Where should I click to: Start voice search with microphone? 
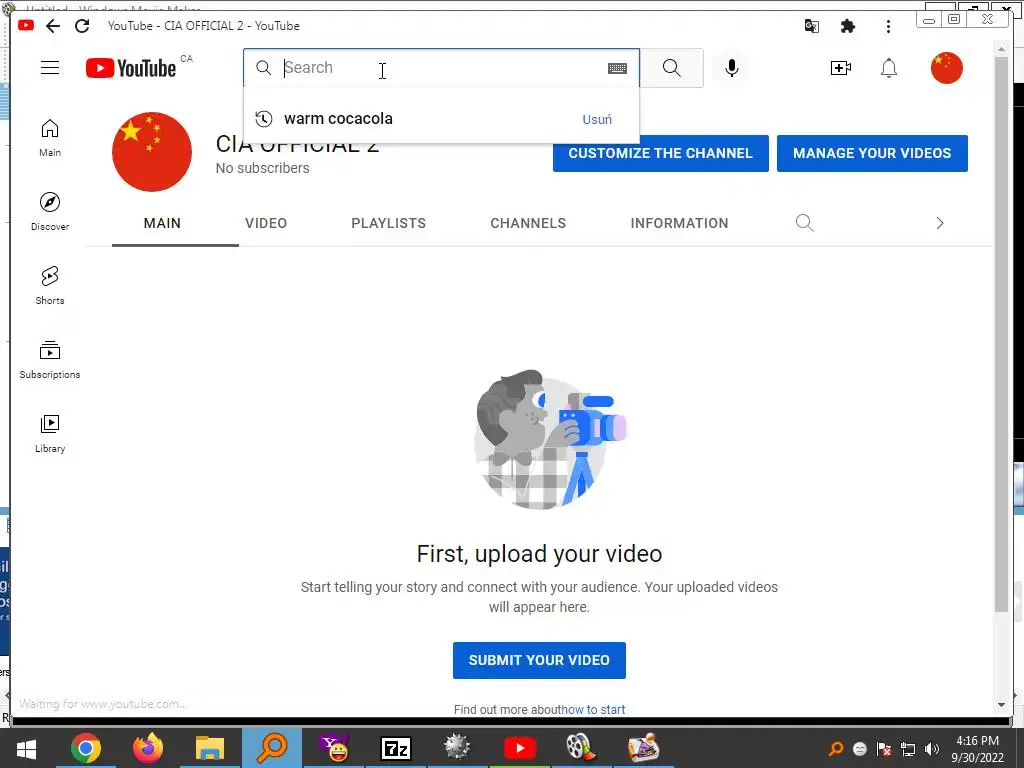tap(732, 68)
